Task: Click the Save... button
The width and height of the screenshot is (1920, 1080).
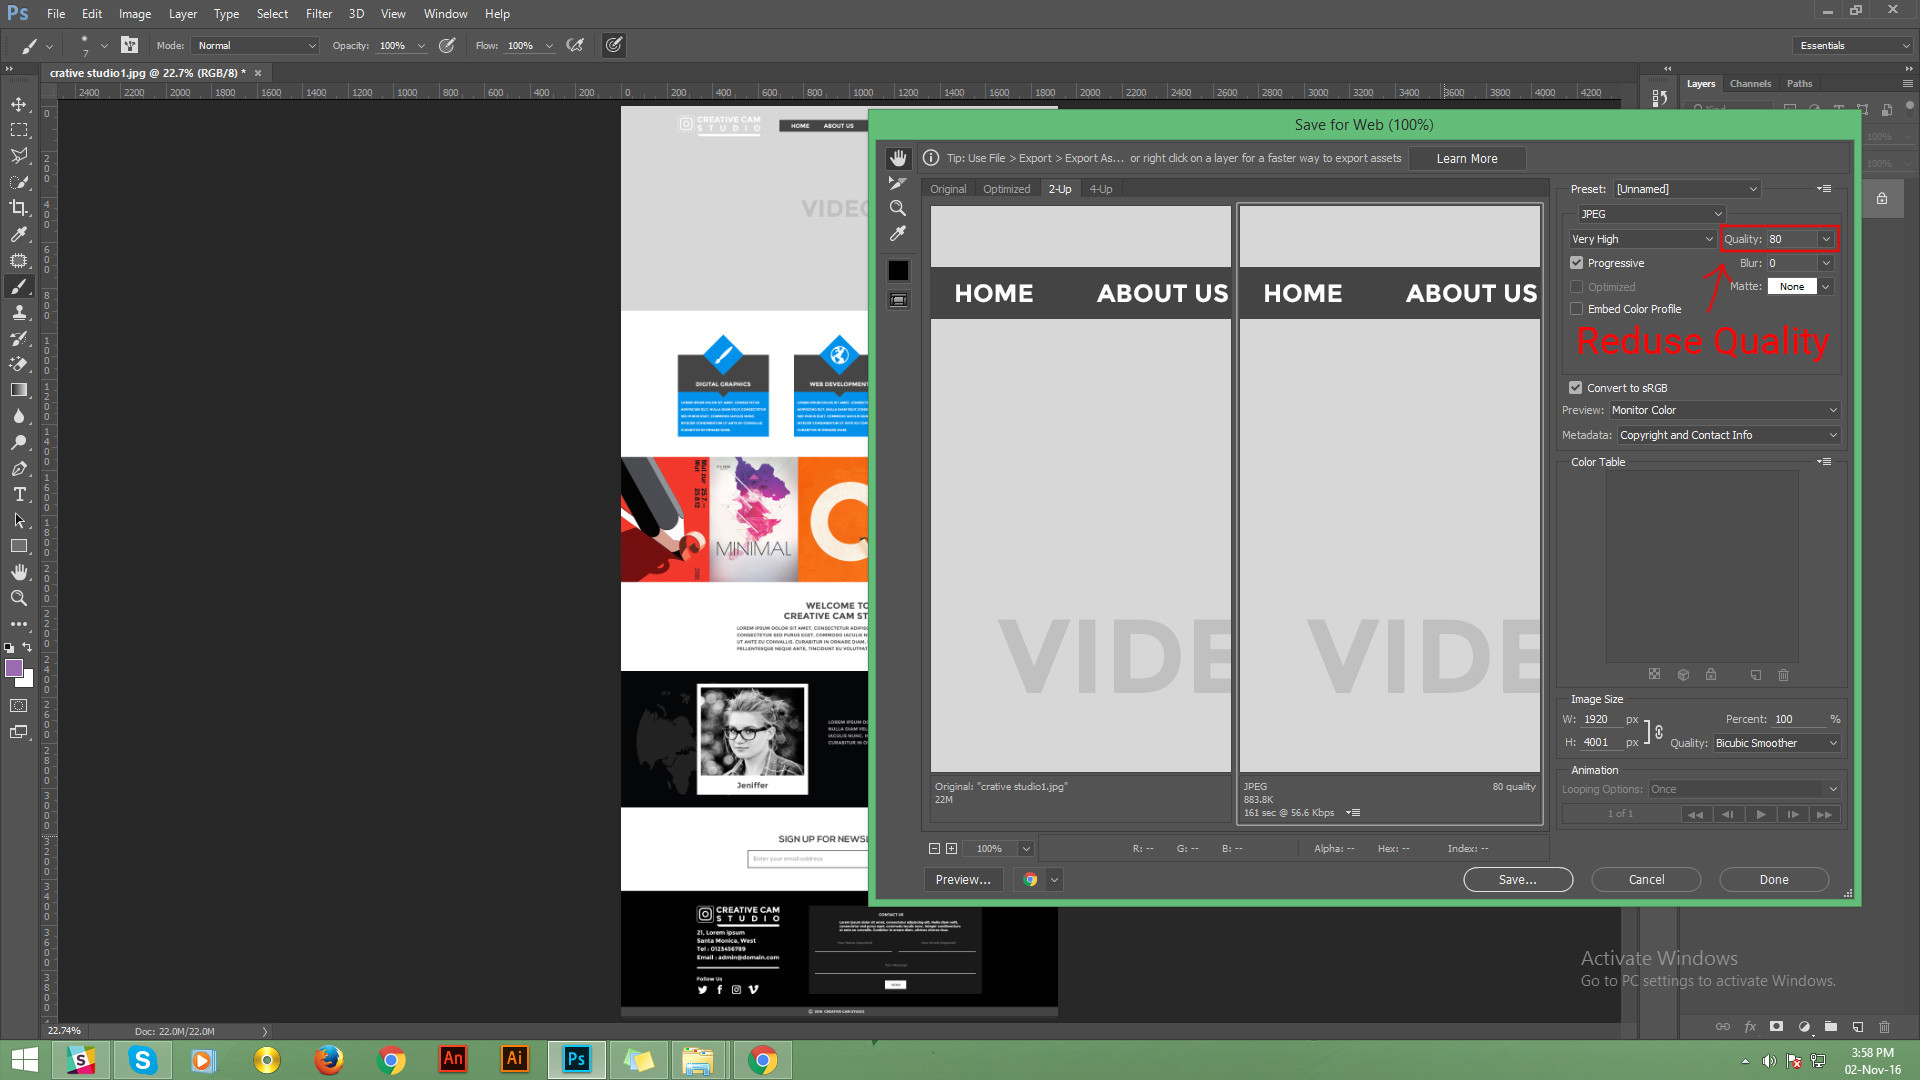Action: coord(1517,879)
